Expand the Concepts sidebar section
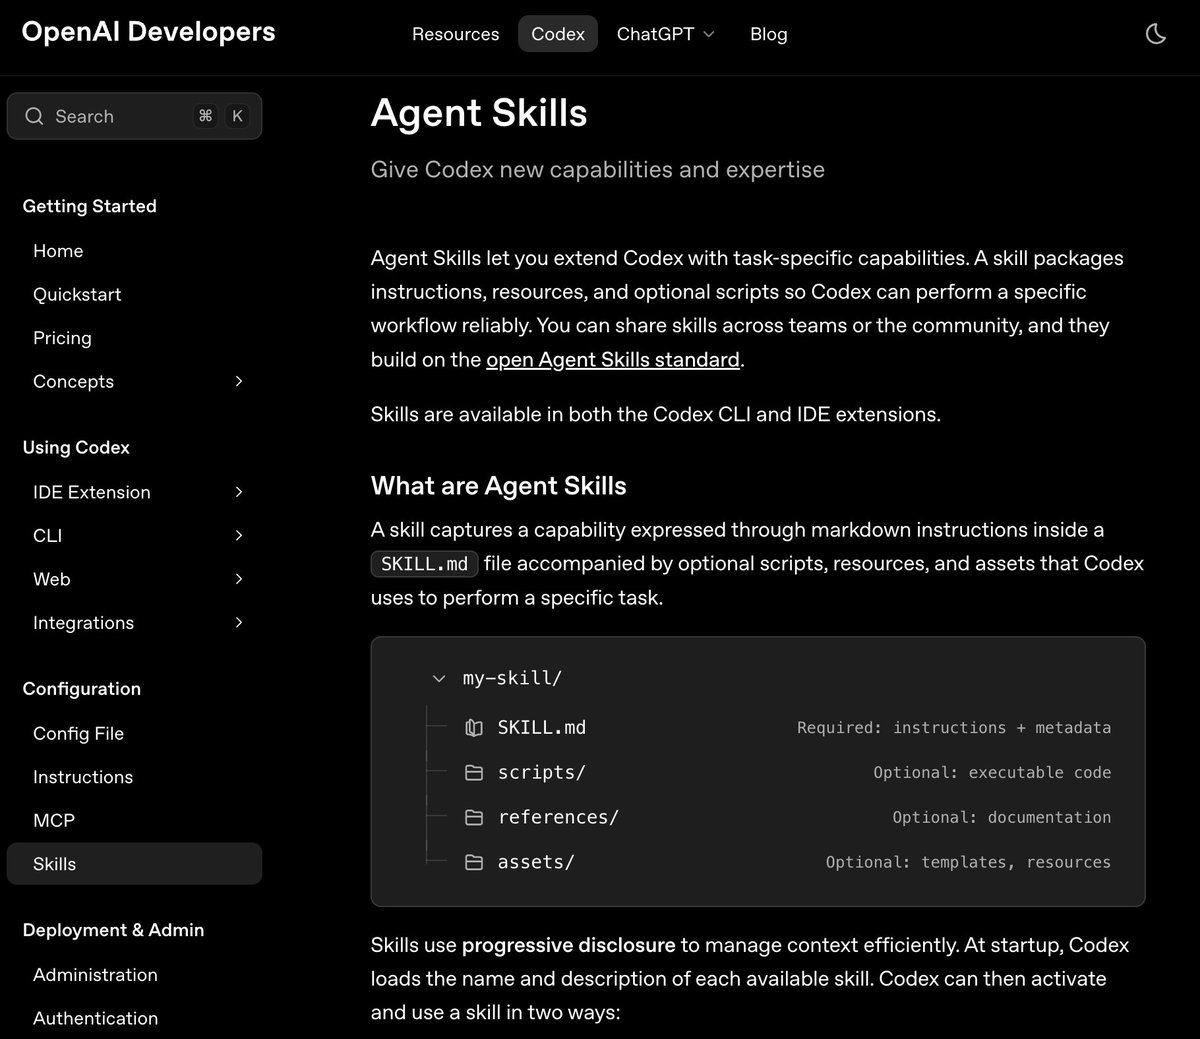Screen dimensions: 1200x1039 click(238, 381)
